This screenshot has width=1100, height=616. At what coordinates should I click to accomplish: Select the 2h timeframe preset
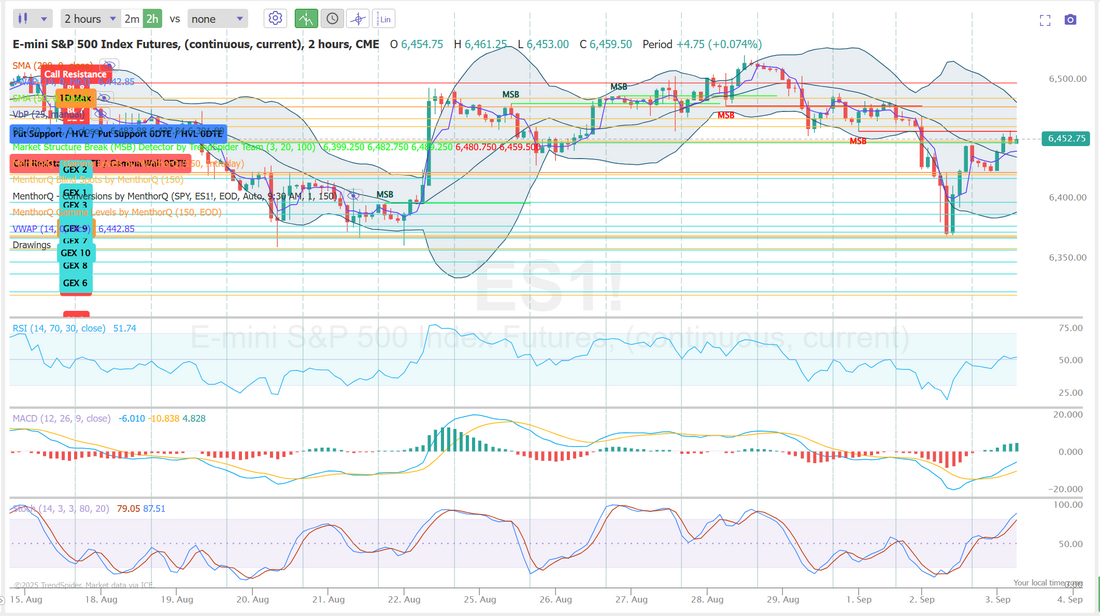click(152, 19)
